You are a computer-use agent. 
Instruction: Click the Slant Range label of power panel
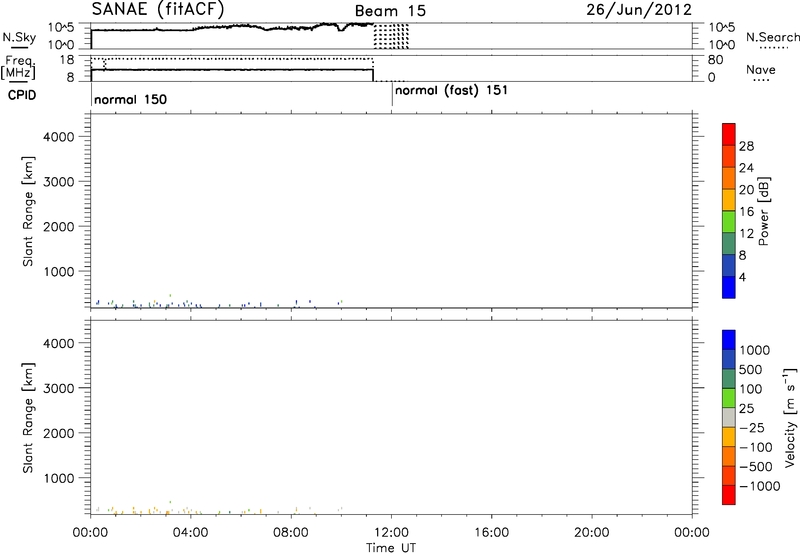click(28, 211)
